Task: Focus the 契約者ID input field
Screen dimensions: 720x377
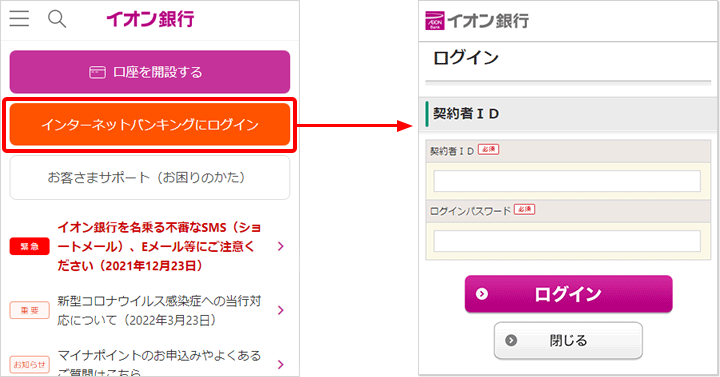Action: tap(567, 181)
